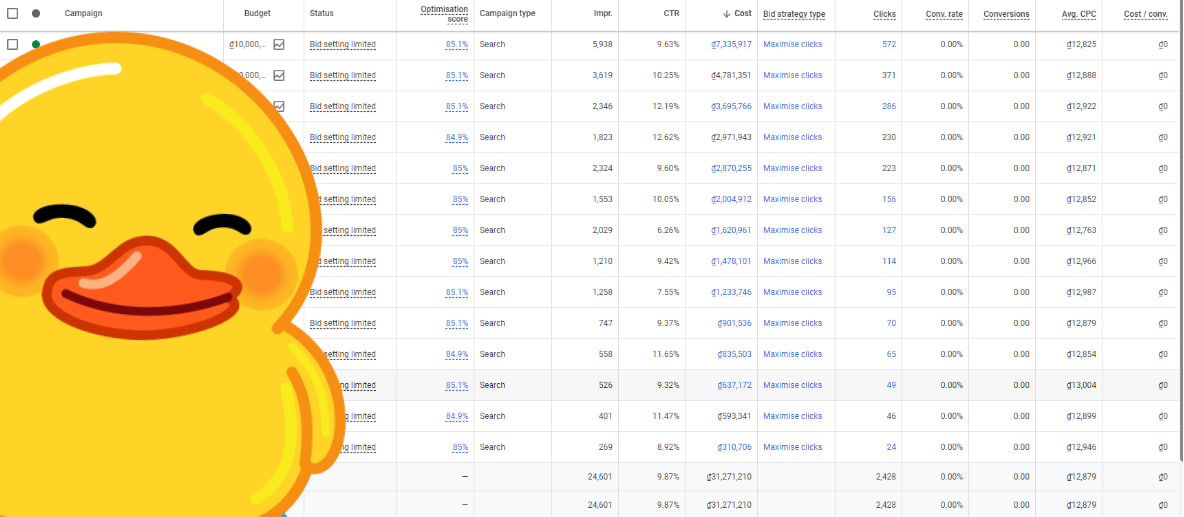The width and height of the screenshot is (1184, 517).
Task: Open the 572 clicks link
Action: click(889, 45)
